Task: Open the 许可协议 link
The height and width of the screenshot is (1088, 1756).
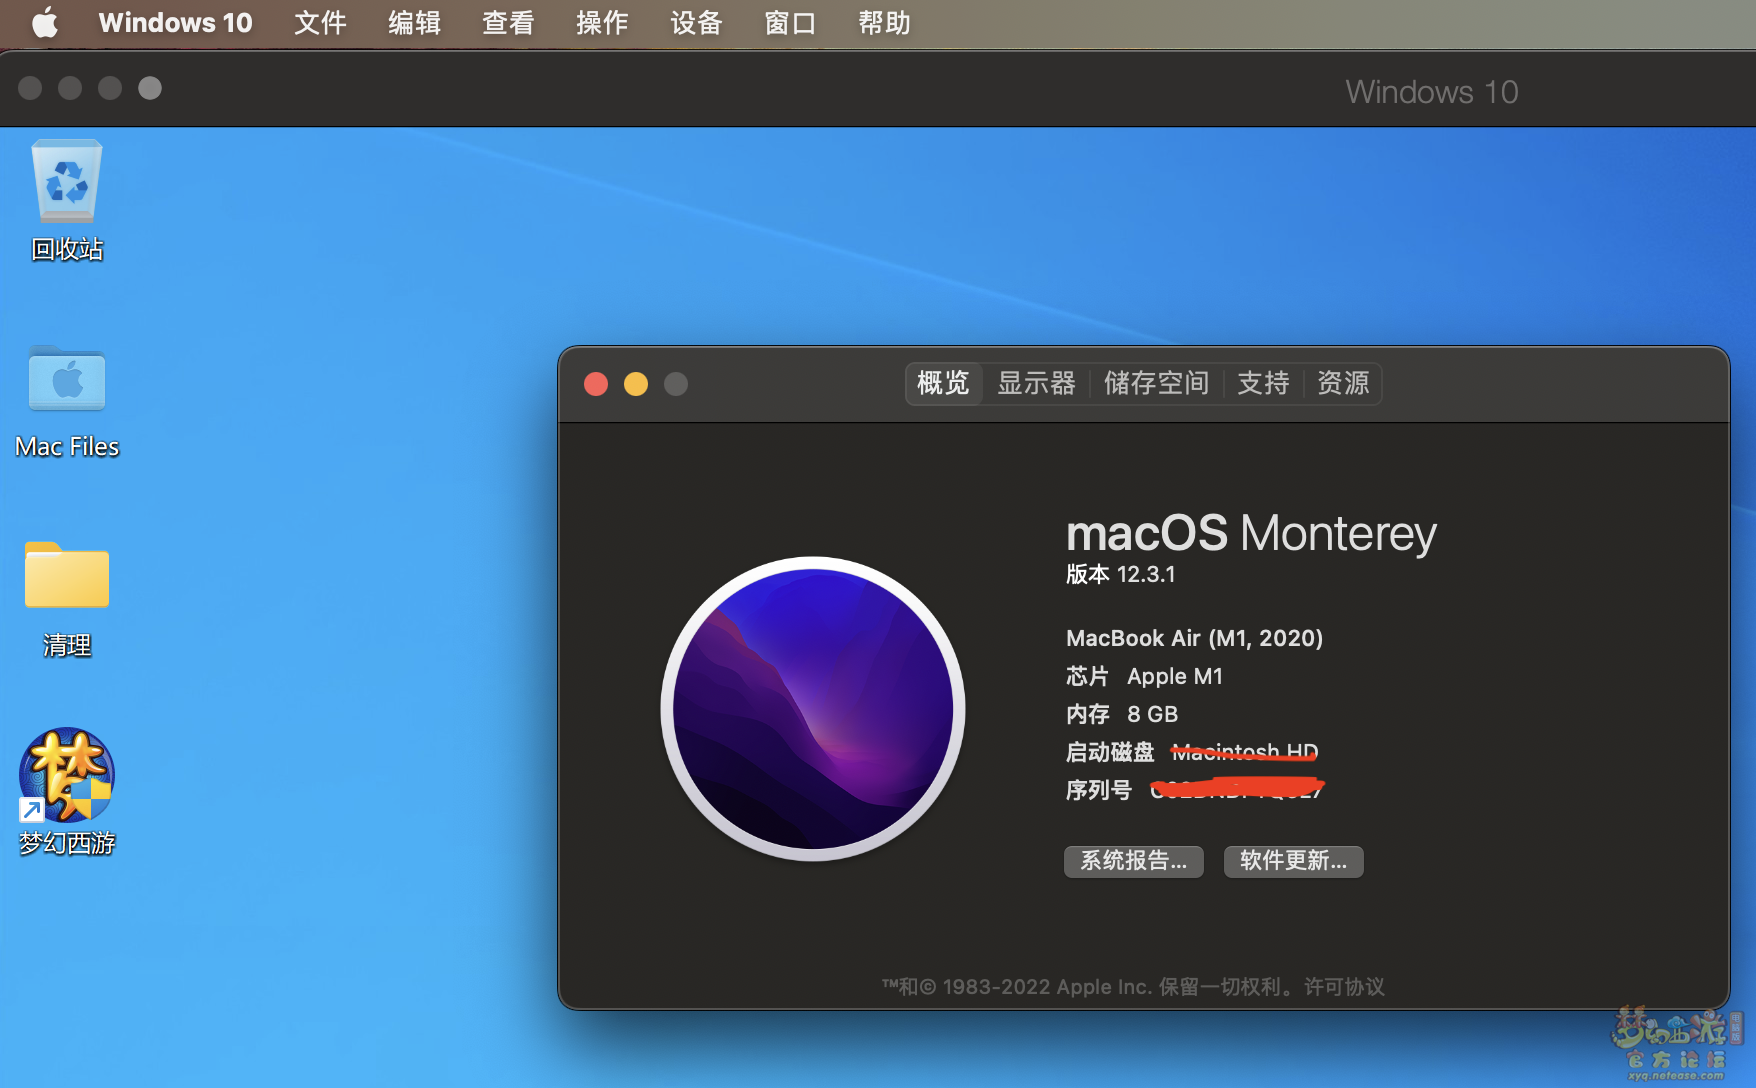Action: pyautogui.click(x=1344, y=987)
